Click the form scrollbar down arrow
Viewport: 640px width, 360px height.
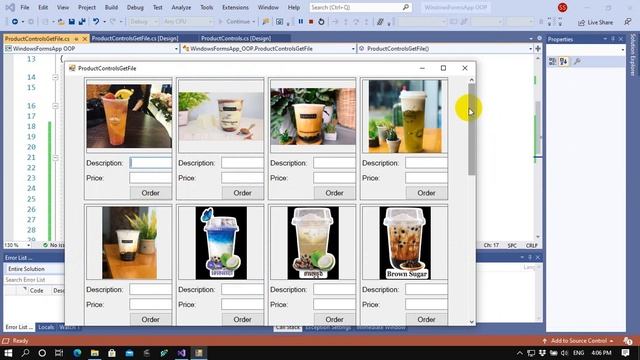[x=472, y=322]
